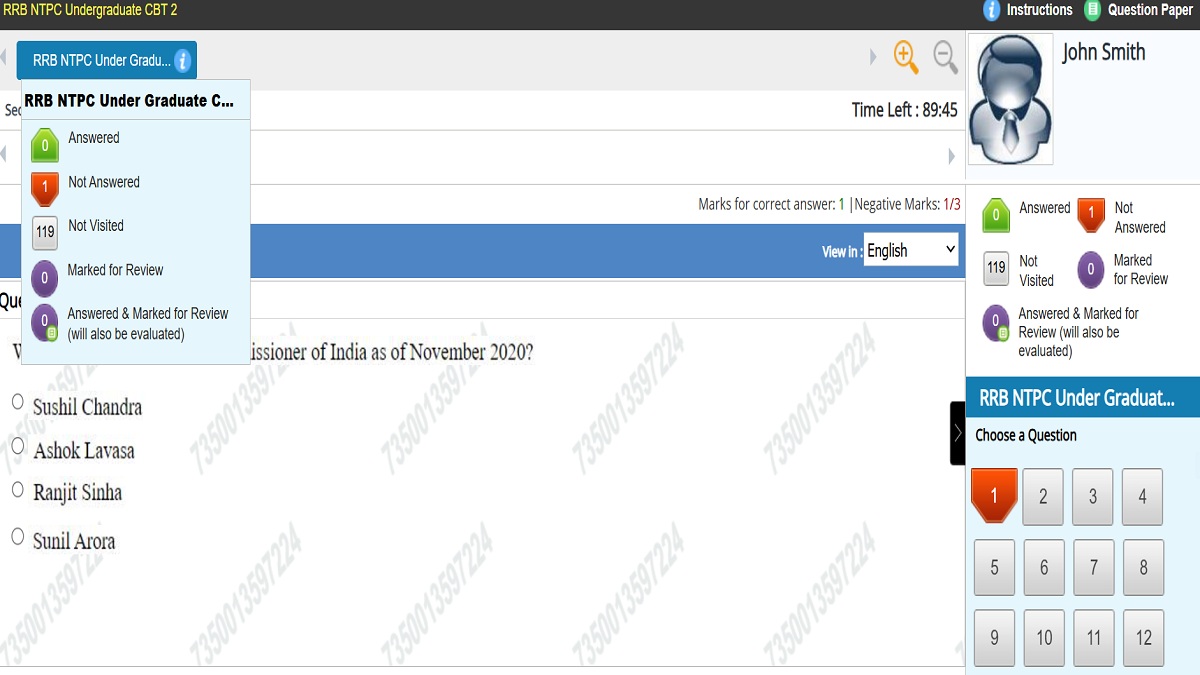Select the Ranjit Sinha radio option
Image resolution: width=1200 pixels, height=675 pixels.
(18, 489)
